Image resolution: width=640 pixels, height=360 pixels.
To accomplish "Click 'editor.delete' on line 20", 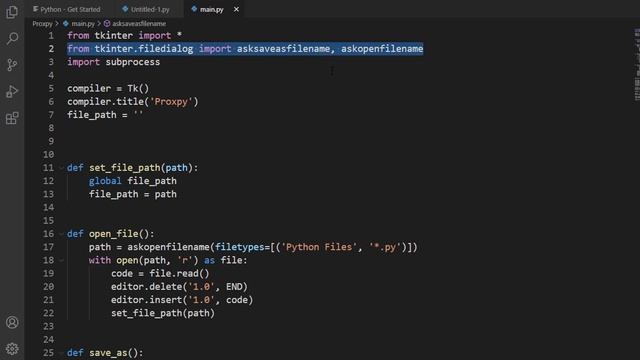I will coord(147,287).
